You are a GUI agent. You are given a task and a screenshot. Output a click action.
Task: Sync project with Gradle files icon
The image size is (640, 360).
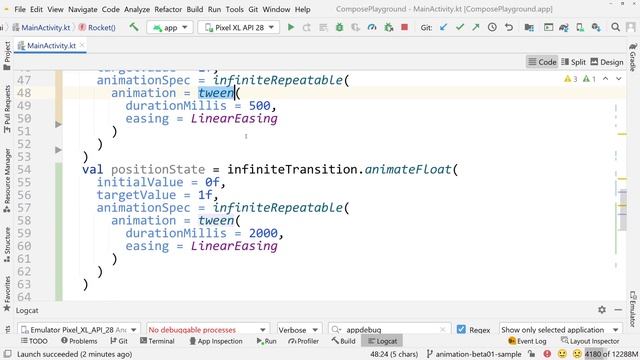point(564,27)
